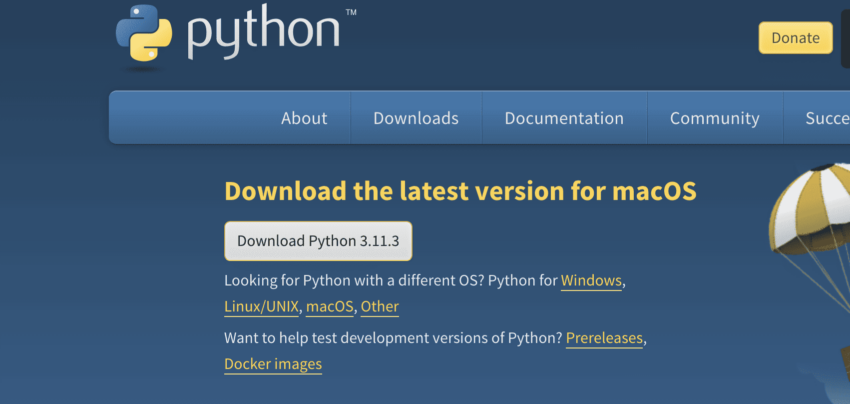Follow the Linux/UNIX link

(261, 307)
